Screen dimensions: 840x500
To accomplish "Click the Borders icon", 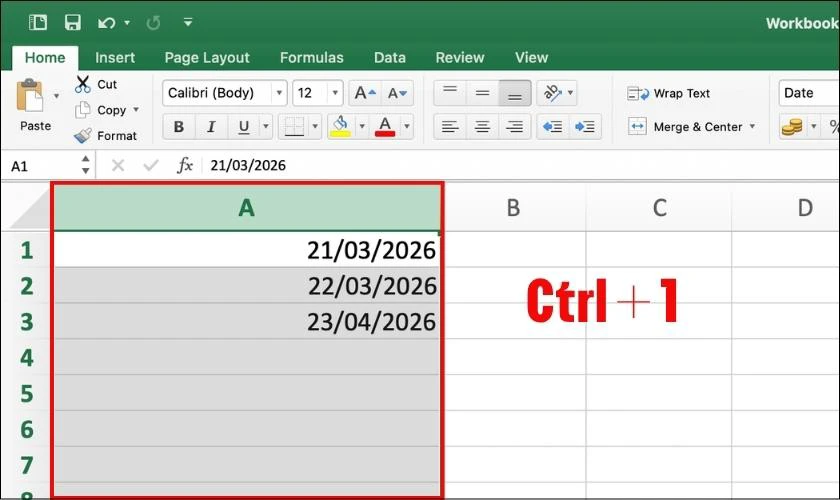I will 294,127.
